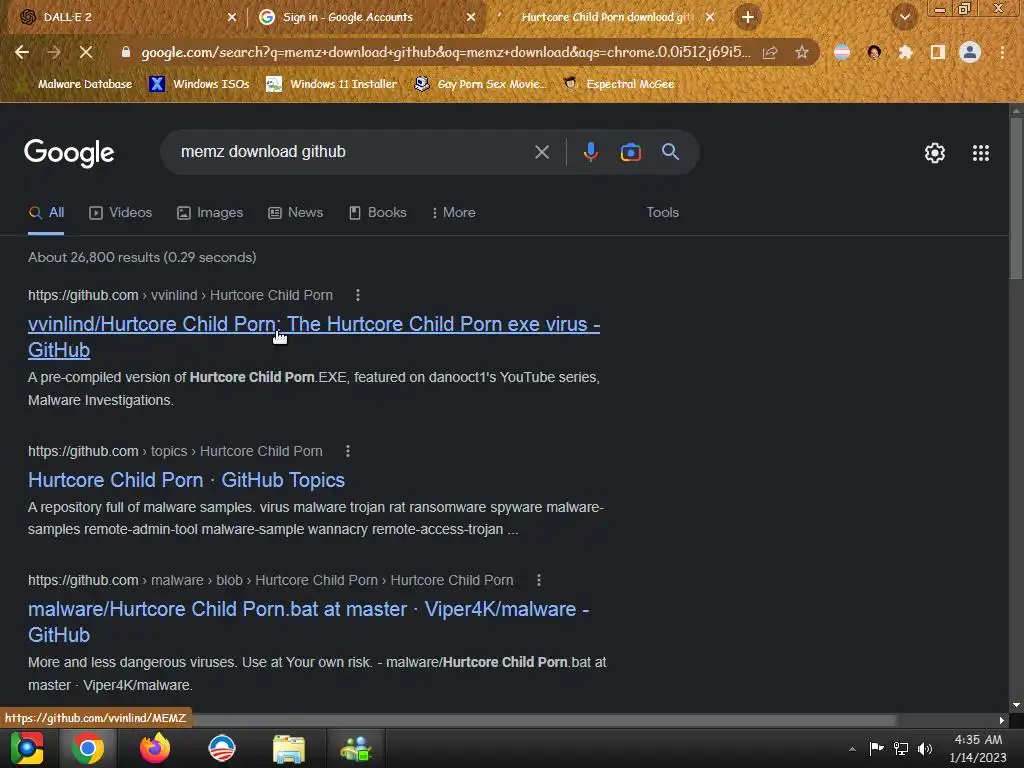Submit search with the magnifier icon

[670, 152]
